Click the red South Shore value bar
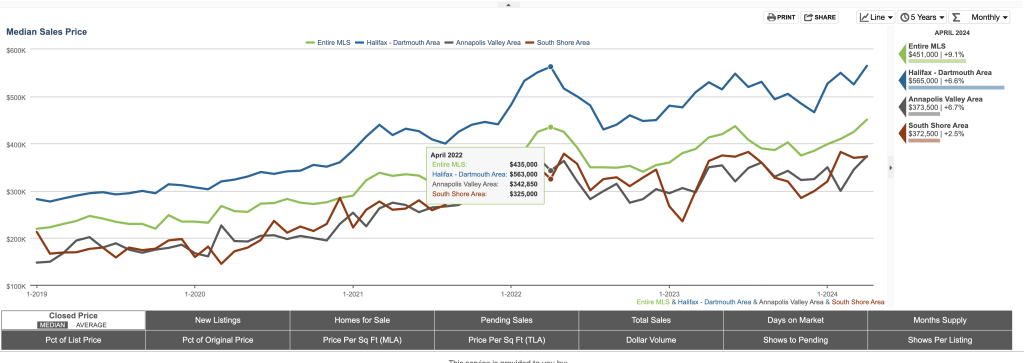Viewport: 1024px width, 363px height. pyautogui.click(x=924, y=140)
